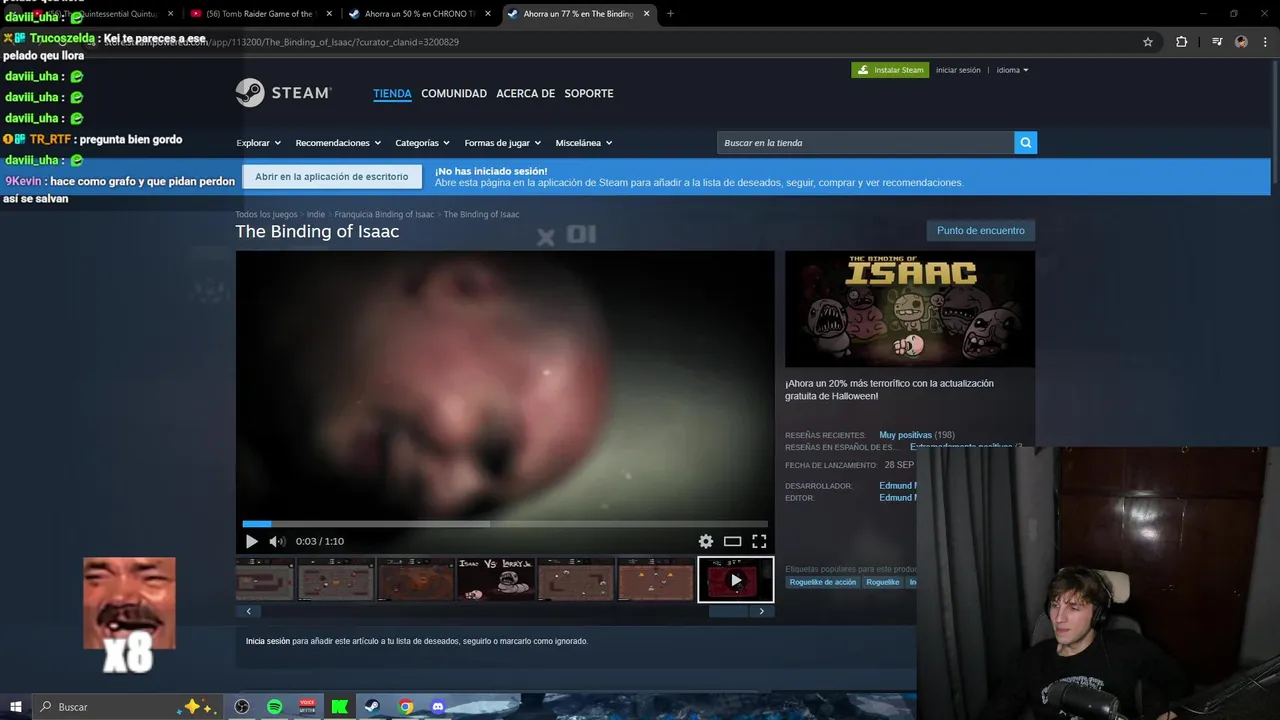The width and height of the screenshot is (1280, 720).
Task: Expand the Explorar dropdown
Action: pos(258,143)
